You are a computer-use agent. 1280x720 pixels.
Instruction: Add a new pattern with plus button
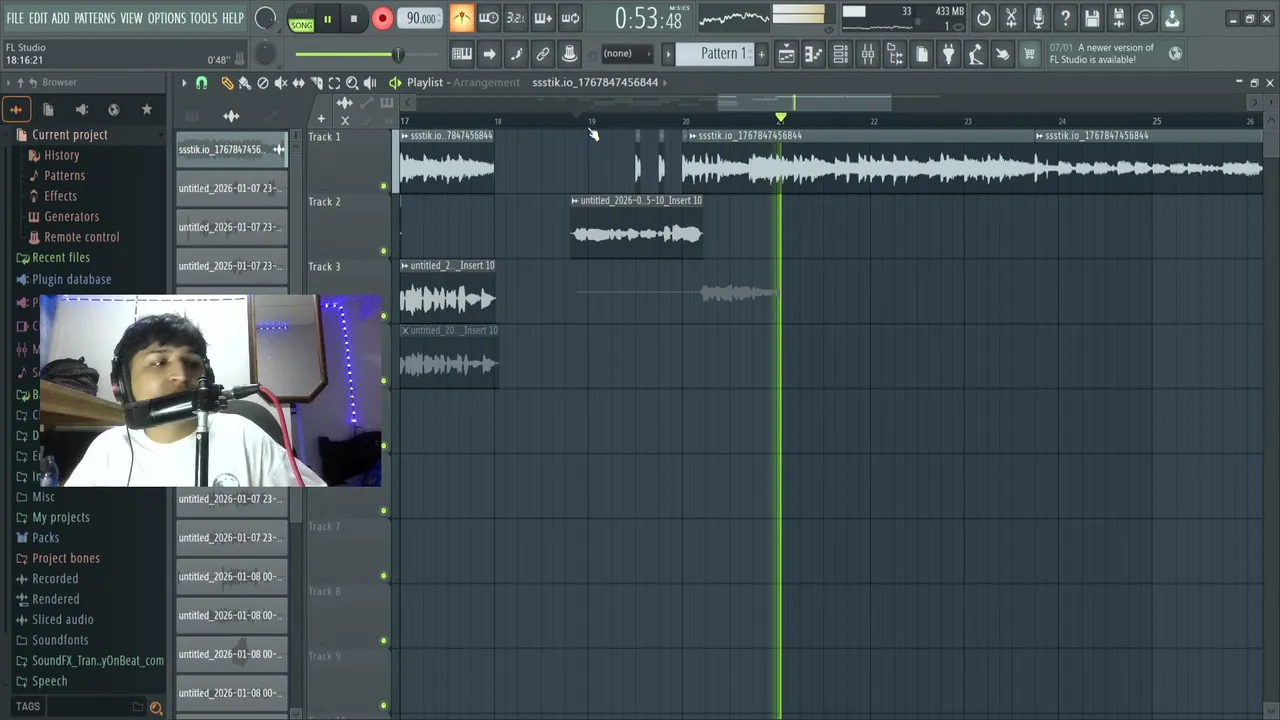point(762,54)
